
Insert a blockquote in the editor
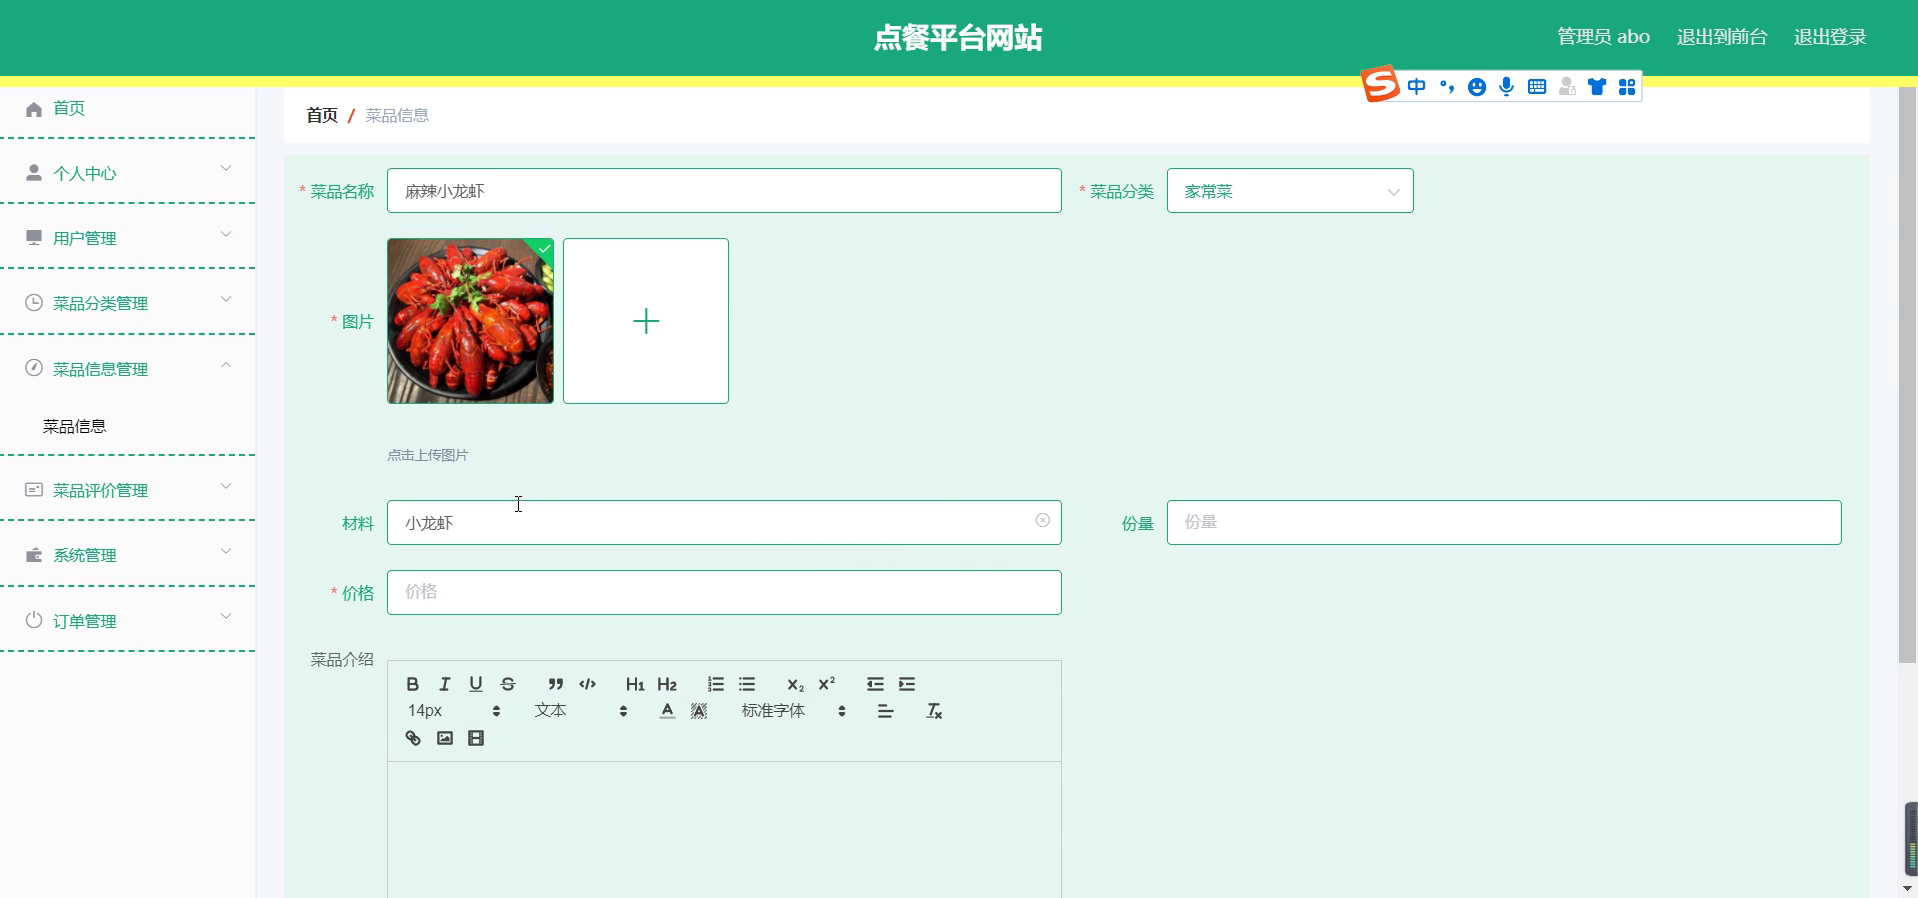[x=555, y=684]
